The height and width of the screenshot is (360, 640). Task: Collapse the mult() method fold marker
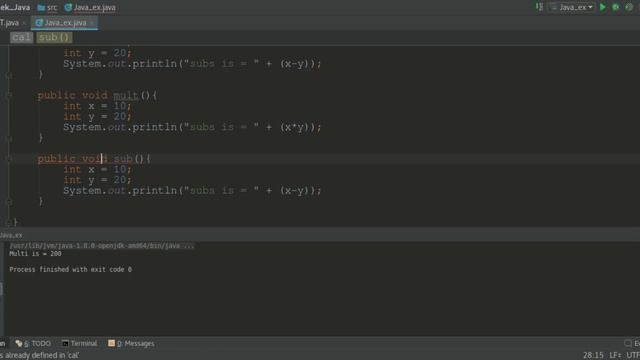click(9, 95)
